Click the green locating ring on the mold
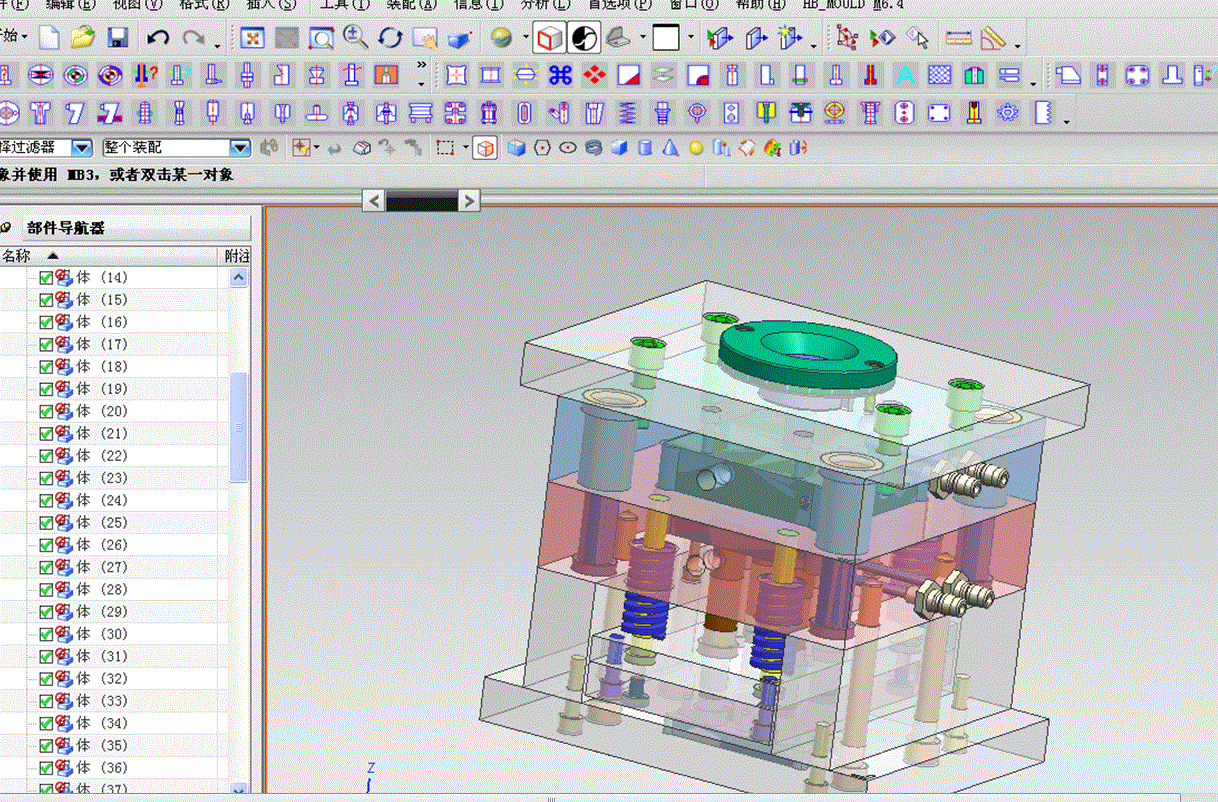 [807, 354]
